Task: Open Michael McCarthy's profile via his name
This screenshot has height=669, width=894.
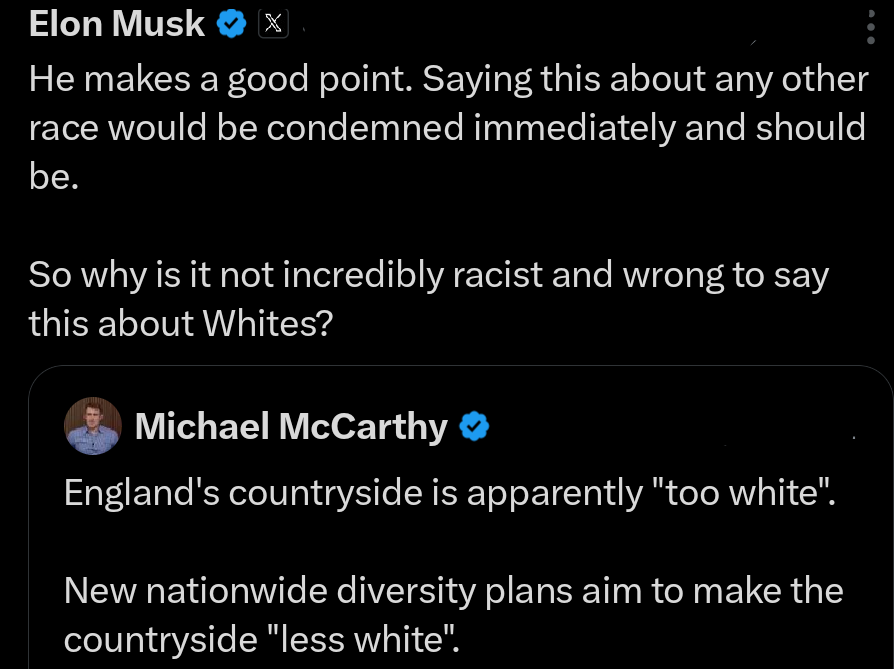Action: pos(290,426)
